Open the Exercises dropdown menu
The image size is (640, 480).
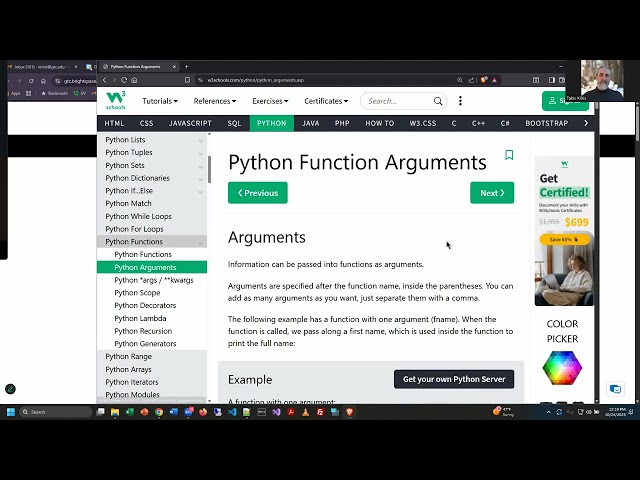[x=270, y=101]
